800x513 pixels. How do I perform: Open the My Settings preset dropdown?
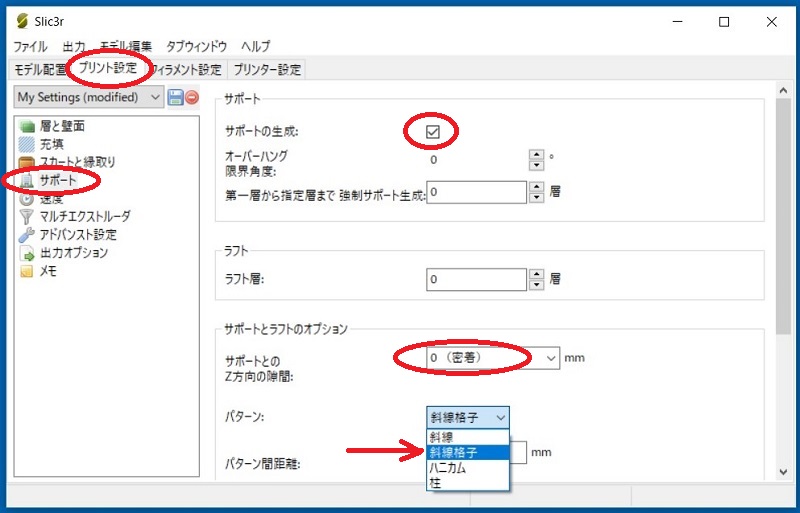89,97
